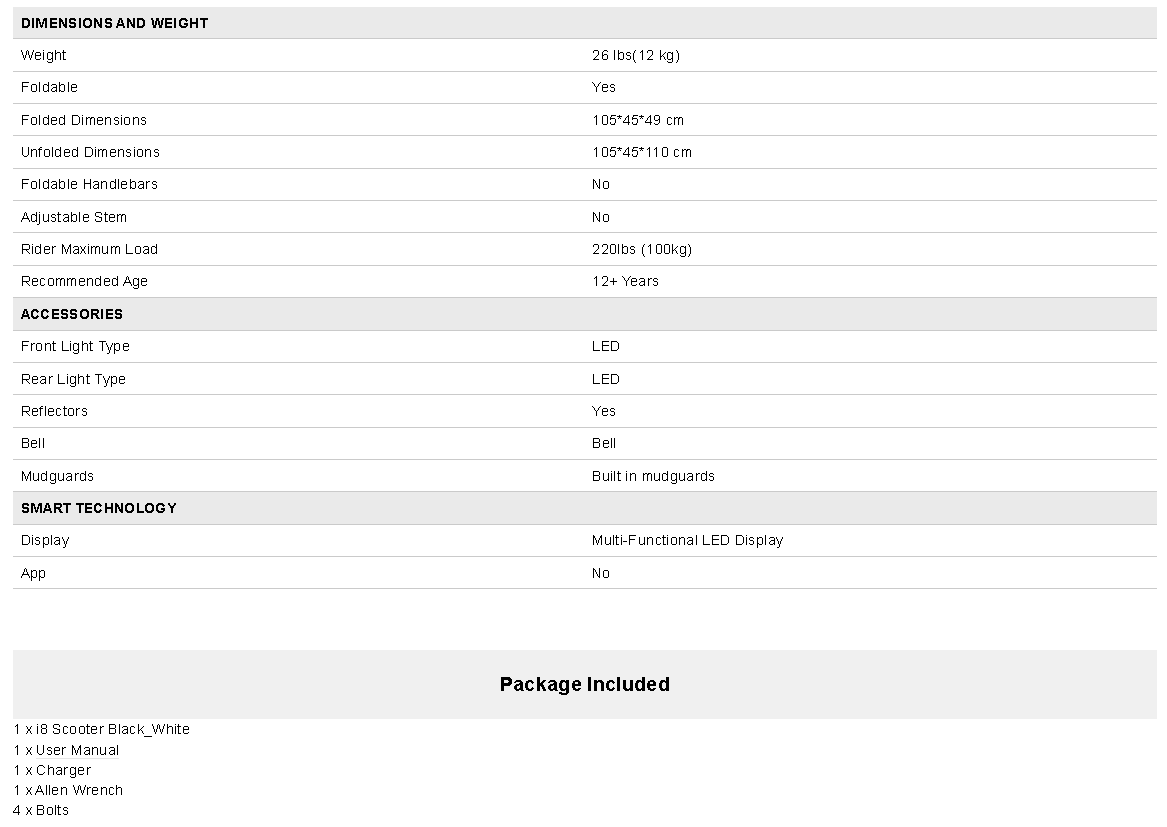Click the Recommended Age 12+ Years value

pyautogui.click(x=625, y=281)
